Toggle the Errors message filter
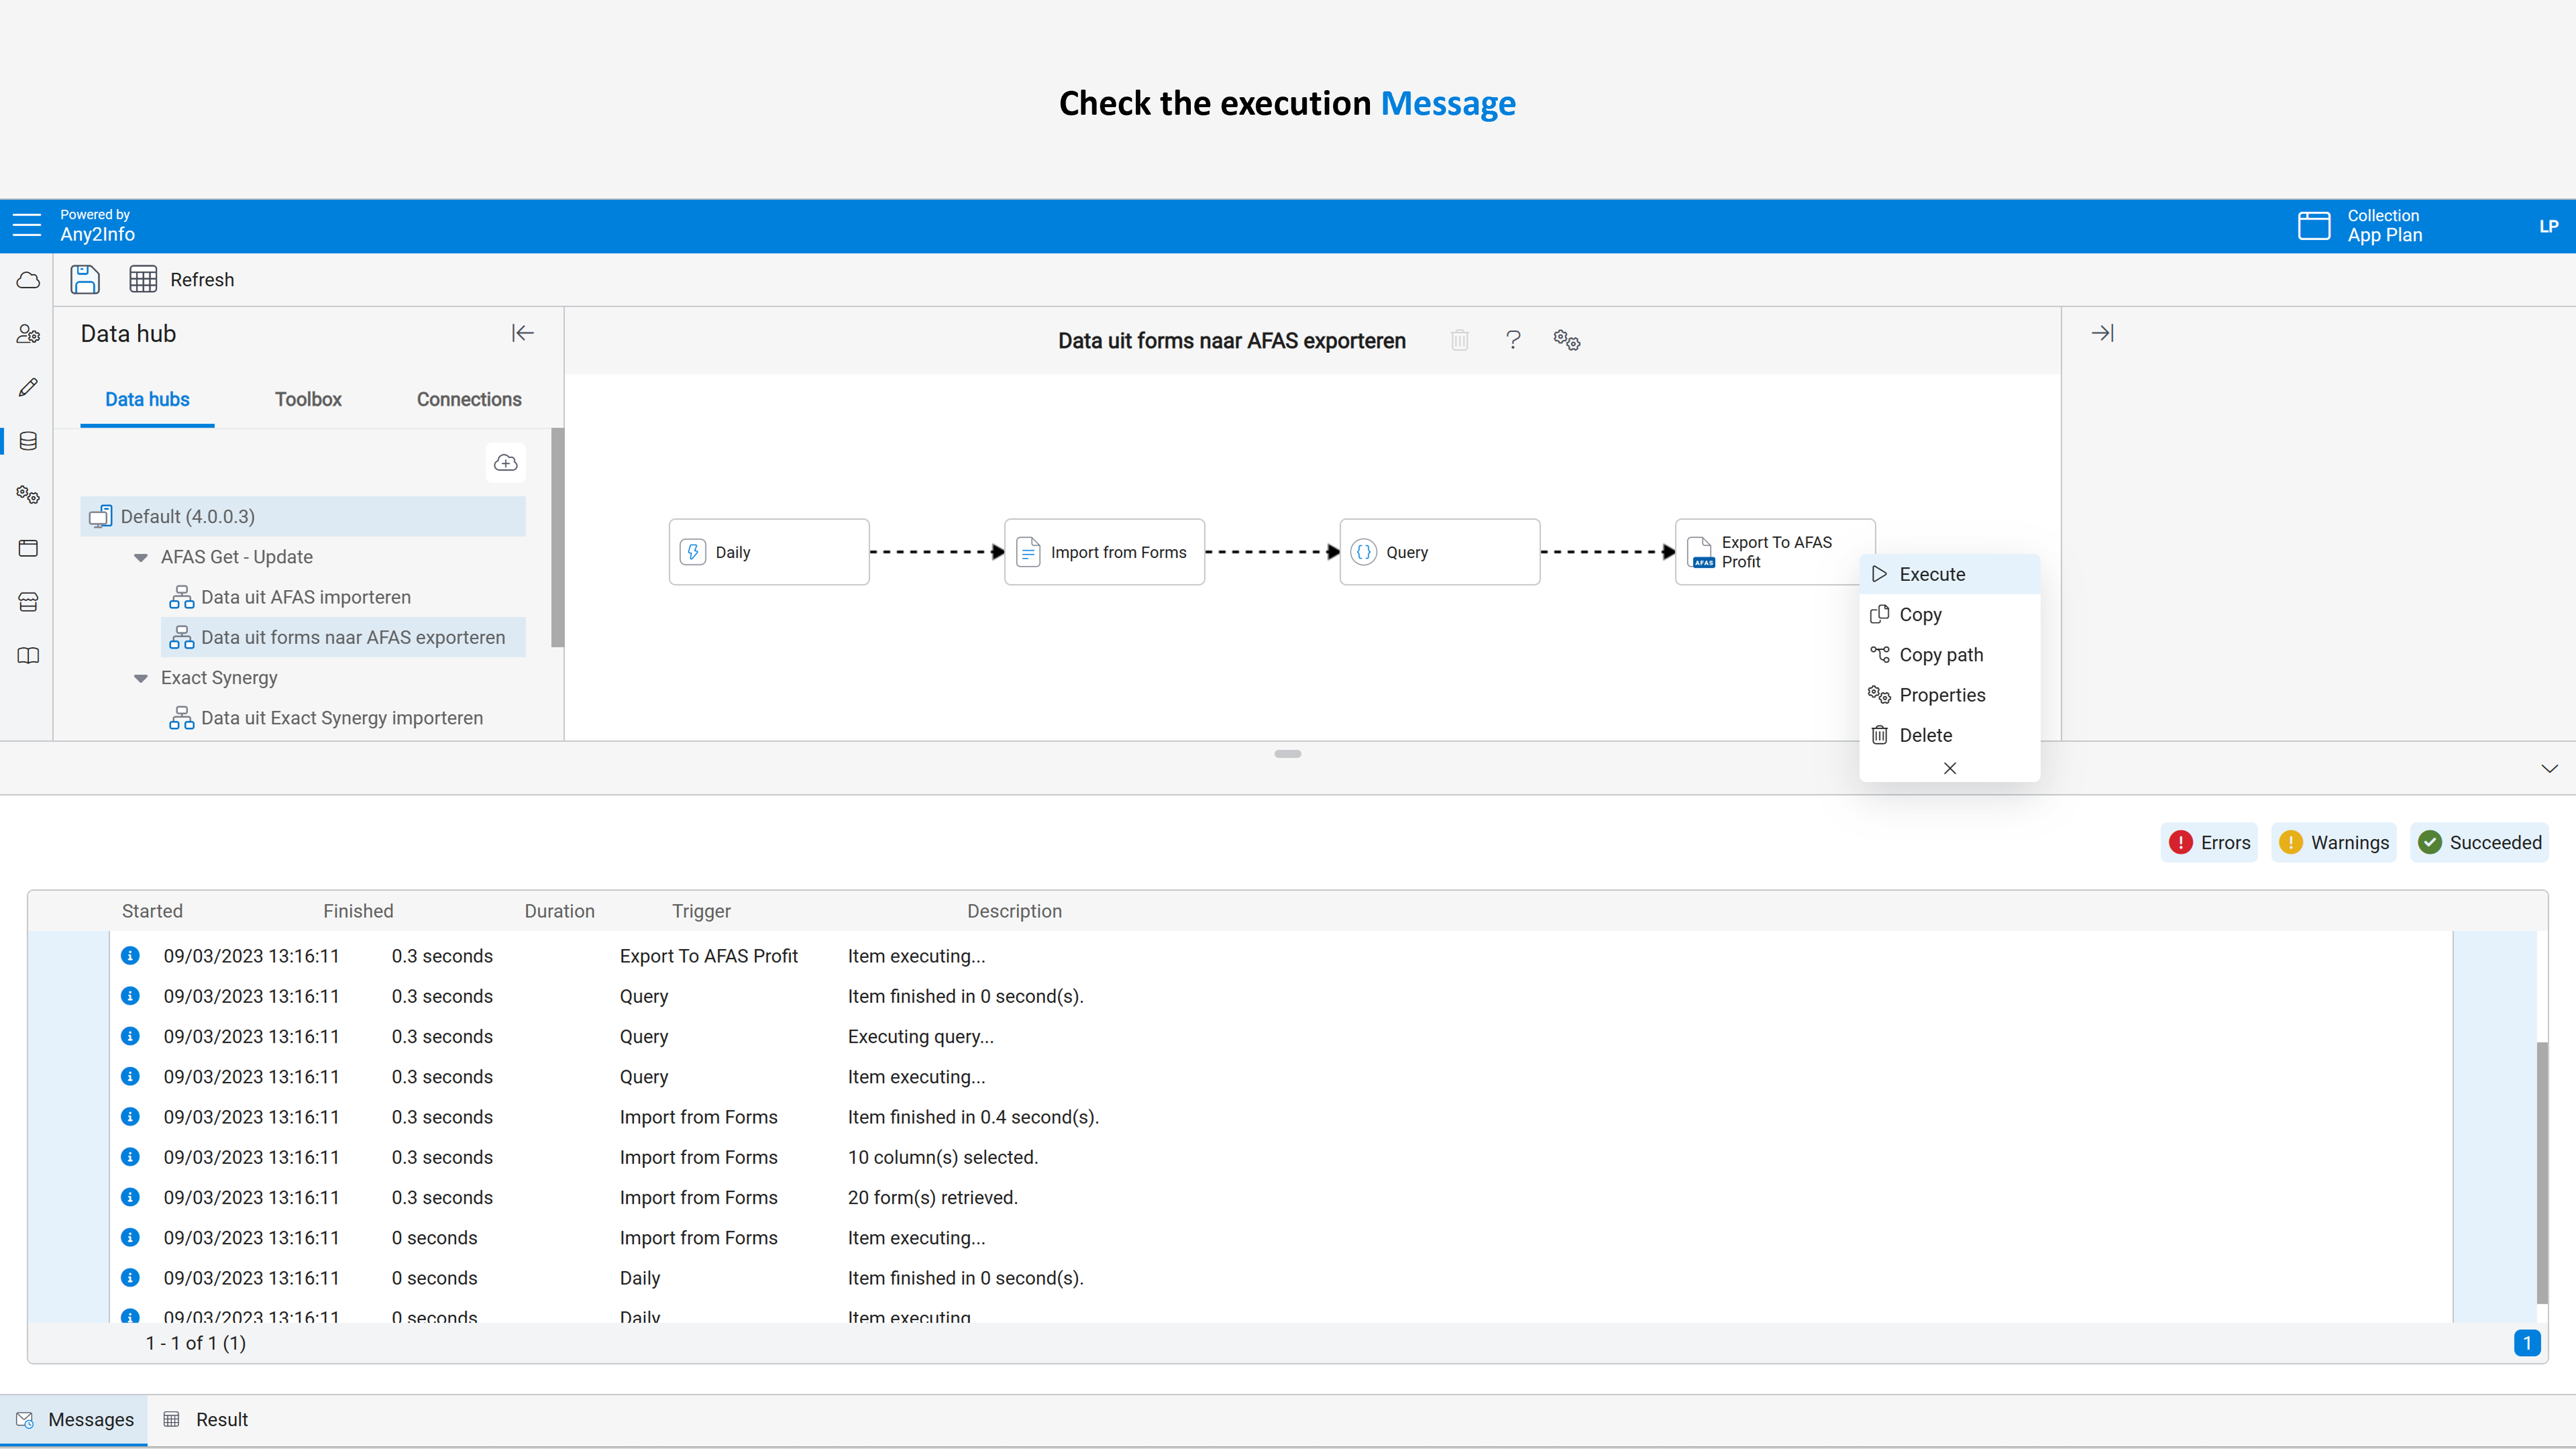The height and width of the screenshot is (1449, 2576). [2209, 842]
